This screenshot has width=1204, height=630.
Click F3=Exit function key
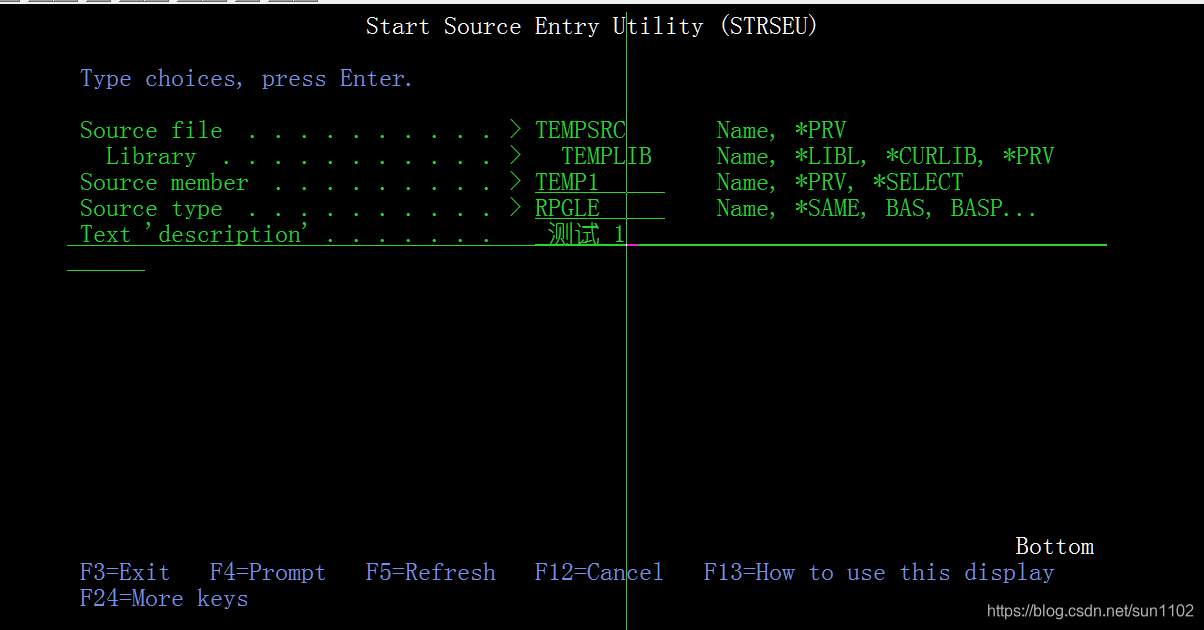click(125, 573)
